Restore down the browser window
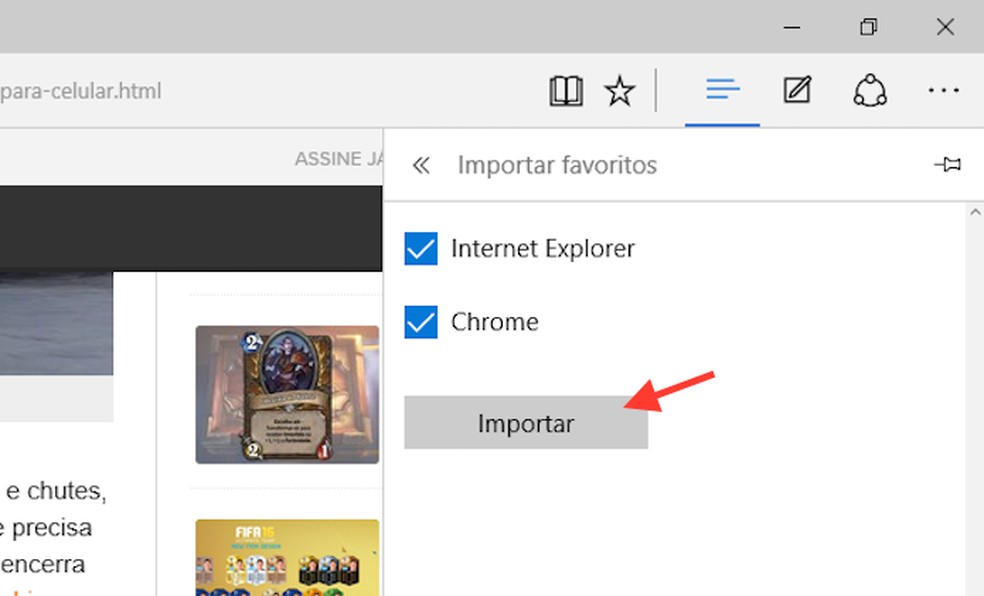The width and height of the screenshot is (984, 596). (x=868, y=27)
